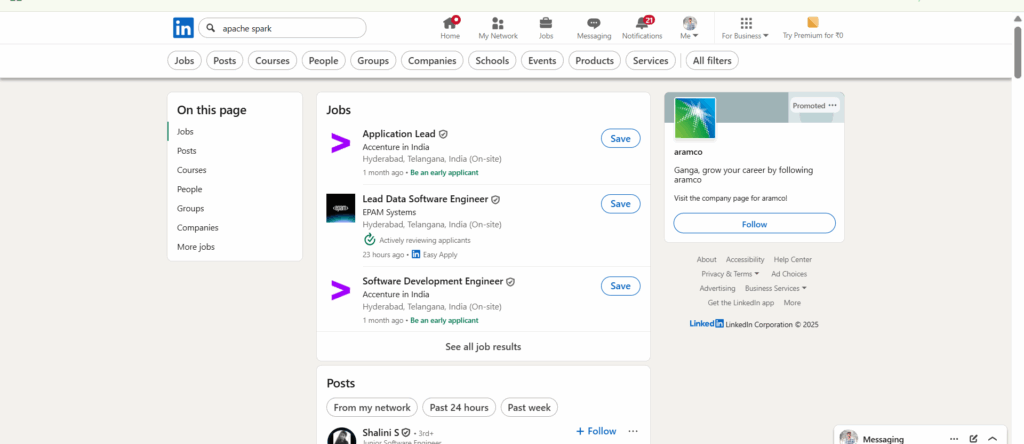
Task: Jump to People in On this page
Action: pyautogui.click(x=189, y=189)
